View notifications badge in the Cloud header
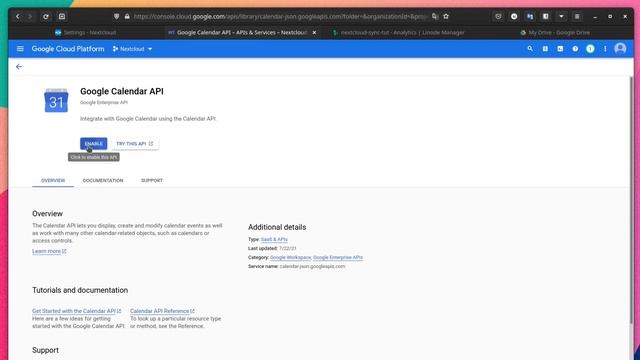 590,49
